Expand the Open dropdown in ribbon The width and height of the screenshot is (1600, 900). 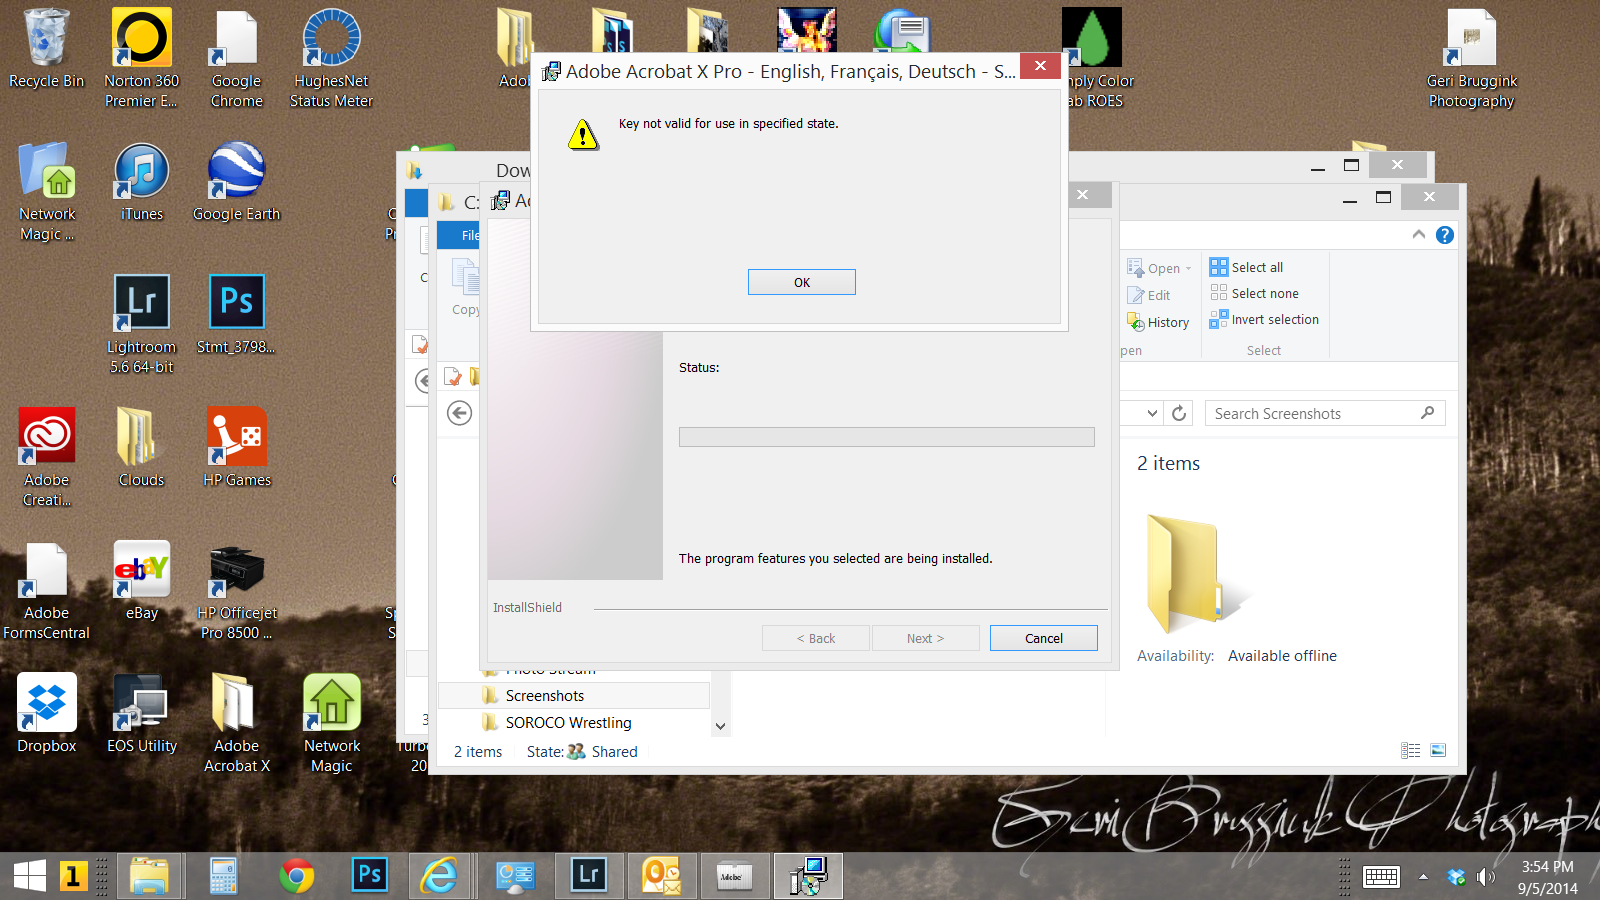(x=1188, y=268)
